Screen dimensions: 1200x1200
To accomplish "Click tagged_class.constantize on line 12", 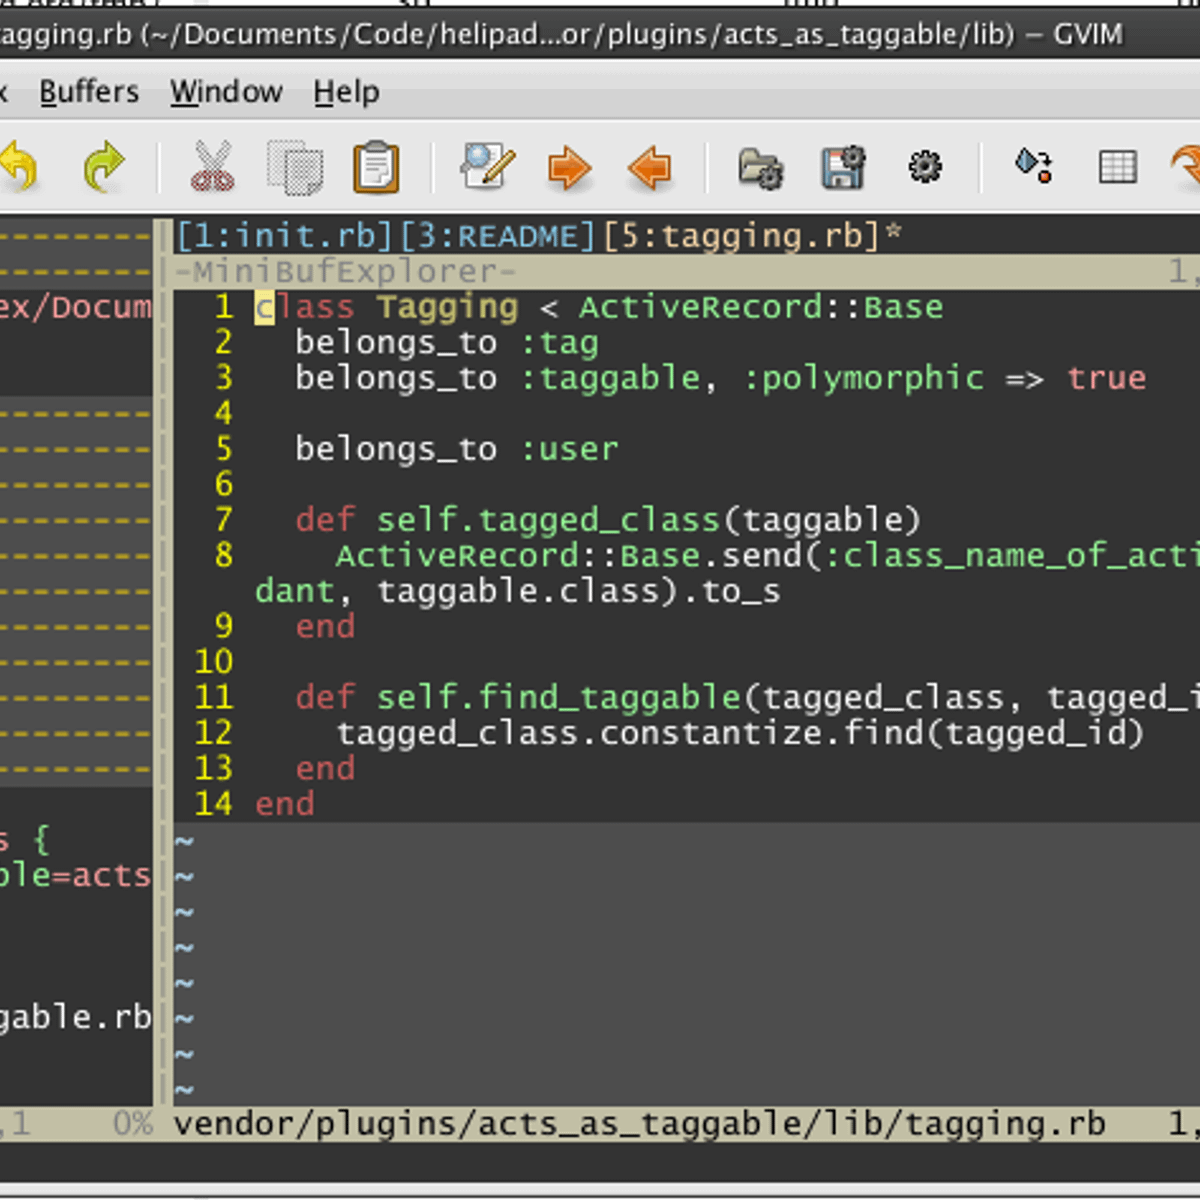I will coord(579,733).
